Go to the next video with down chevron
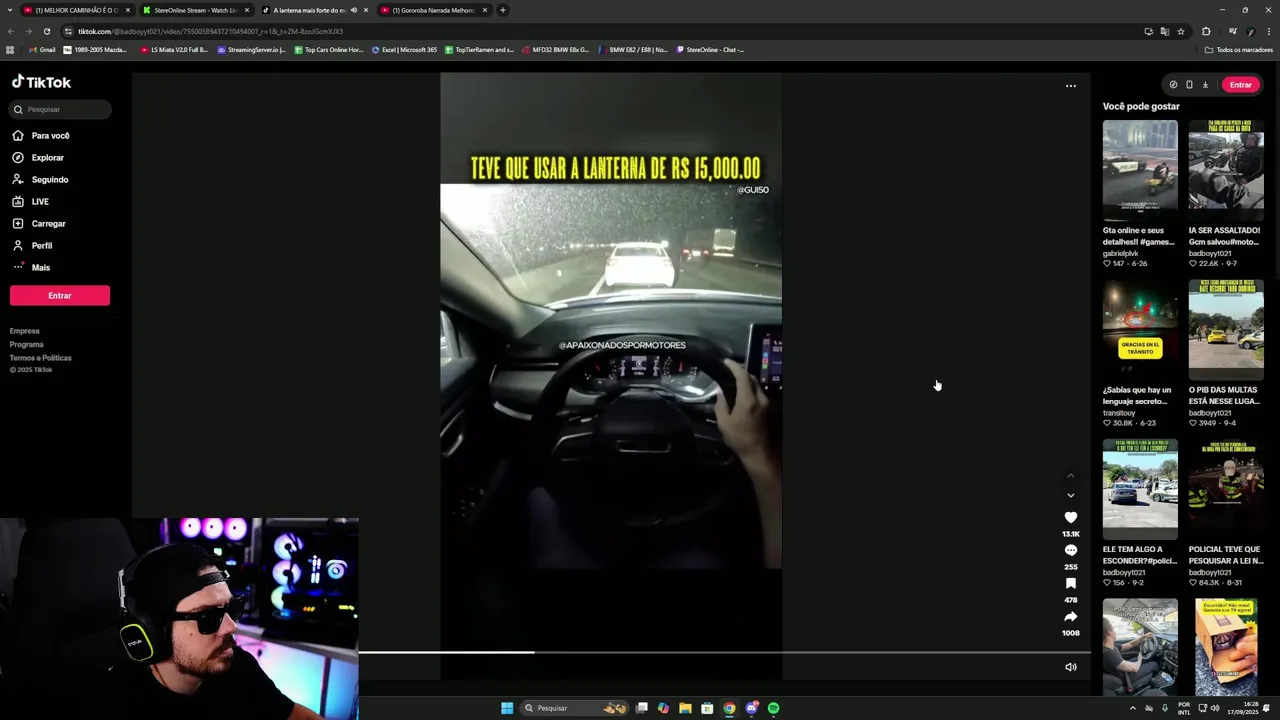The image size is (1280, 720). click(x=1071, y=495)
